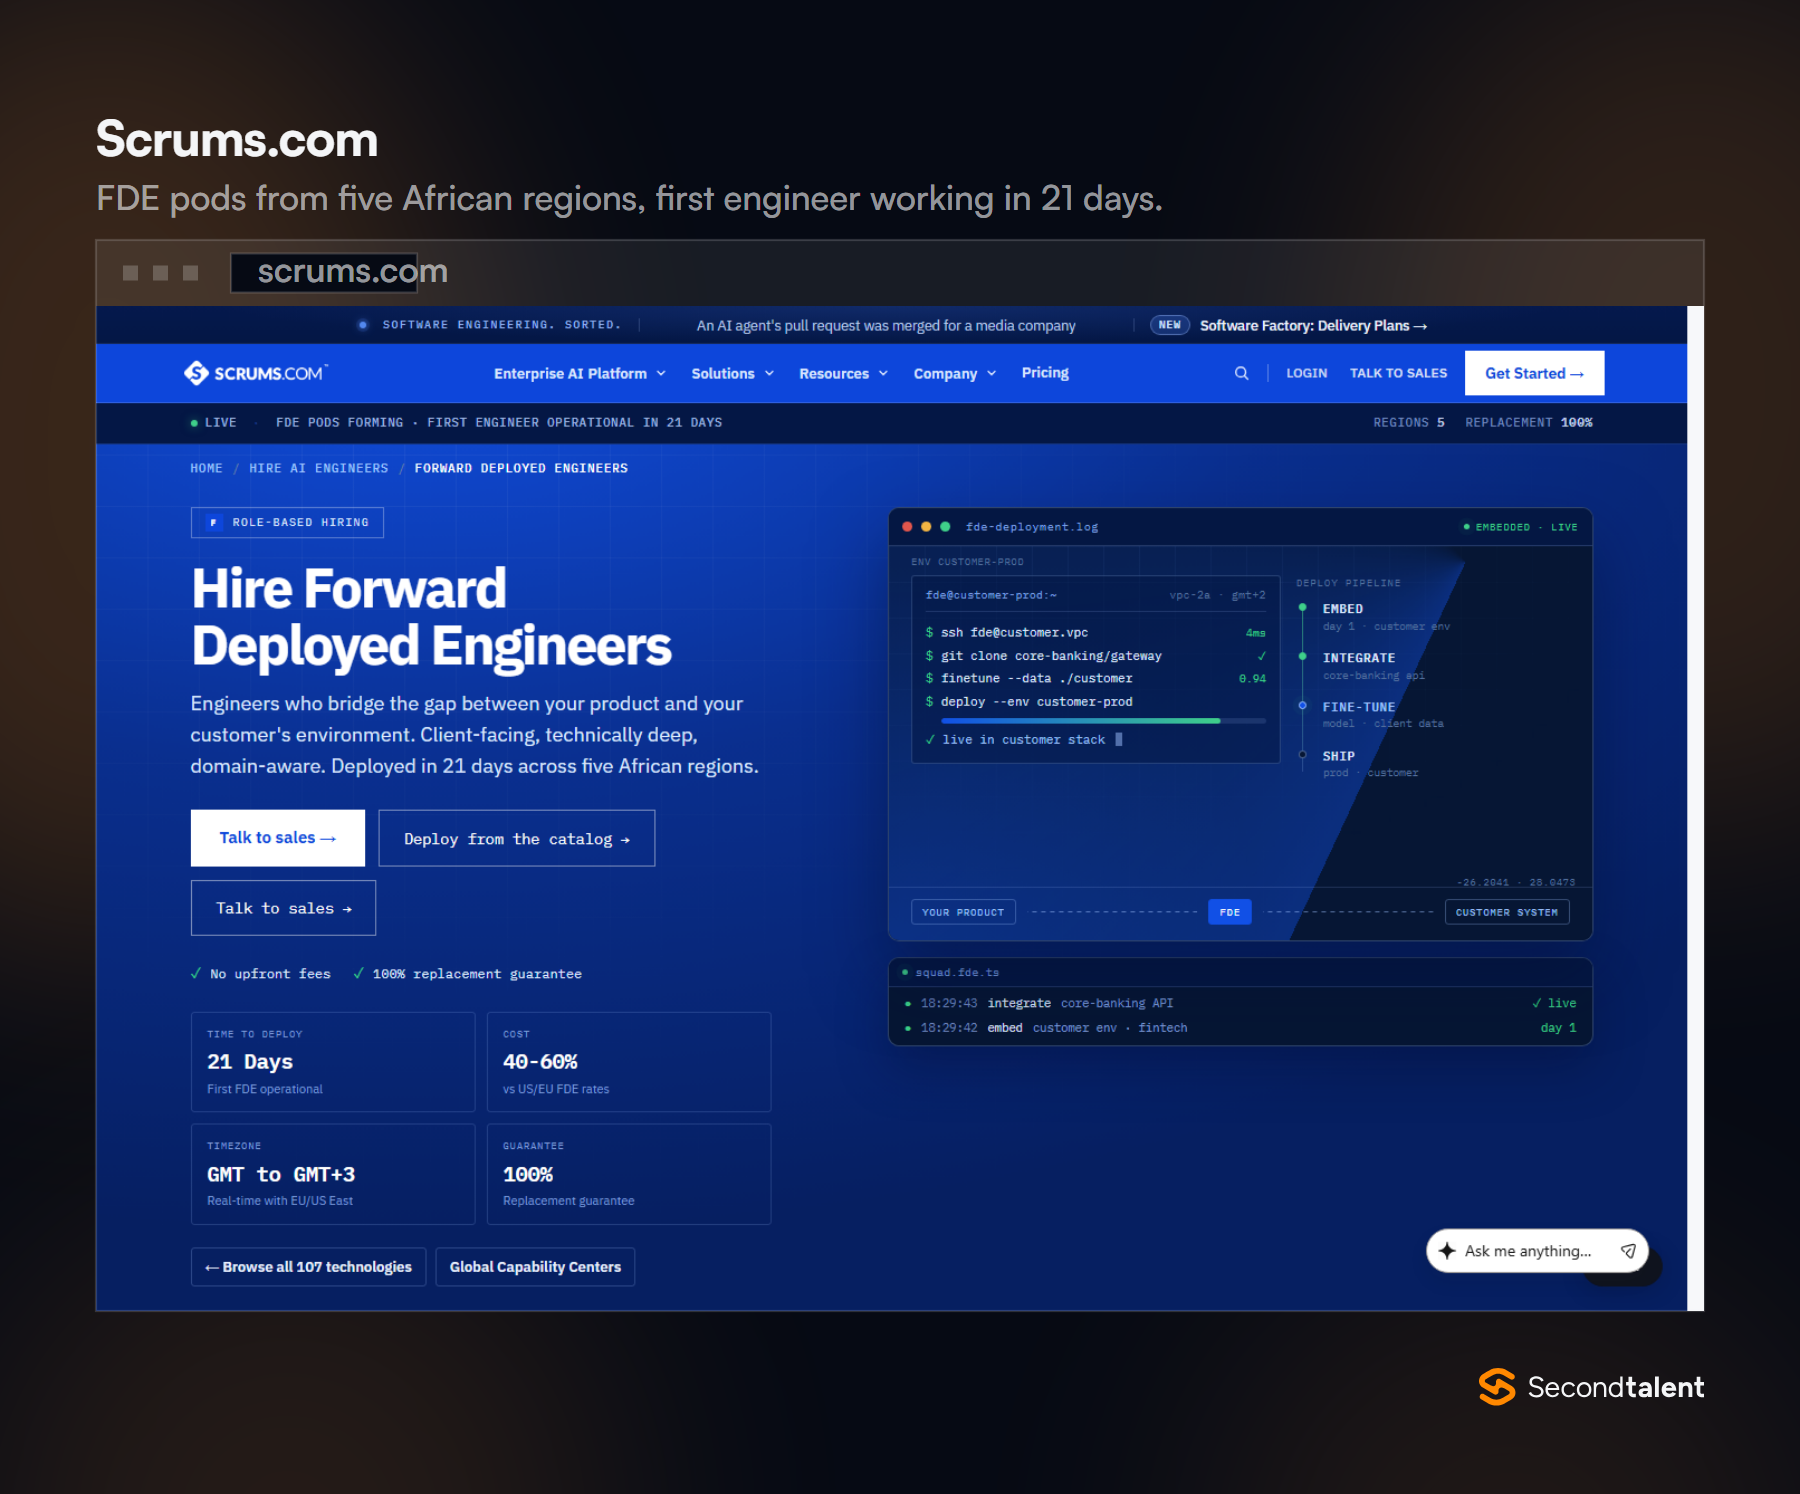Image resolution: width=1800 pixels, height=1494 pixels.
Task: Click the scrums.com address bar
Action: [x=324, y=272]
